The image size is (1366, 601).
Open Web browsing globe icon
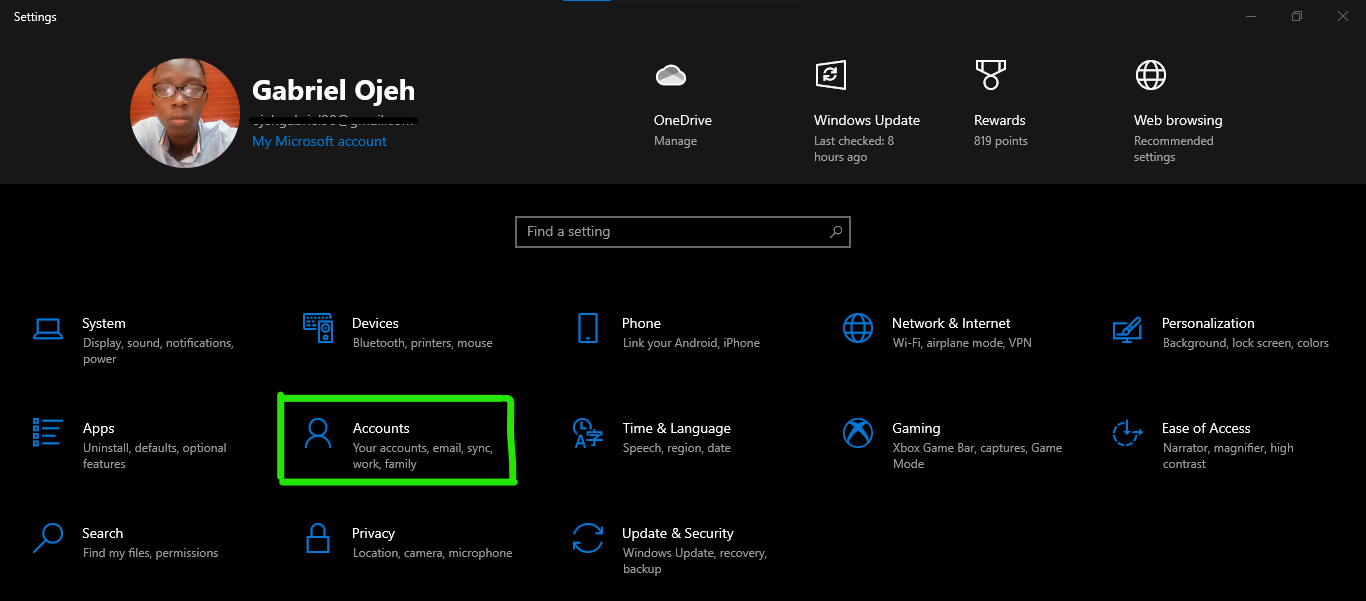pos(1150,75)
